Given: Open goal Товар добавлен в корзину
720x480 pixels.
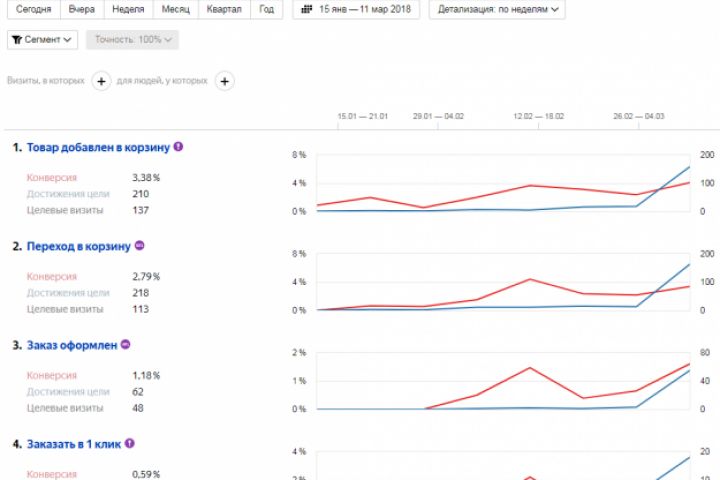Looking at the screenshot, I should (x=98, y=147).
